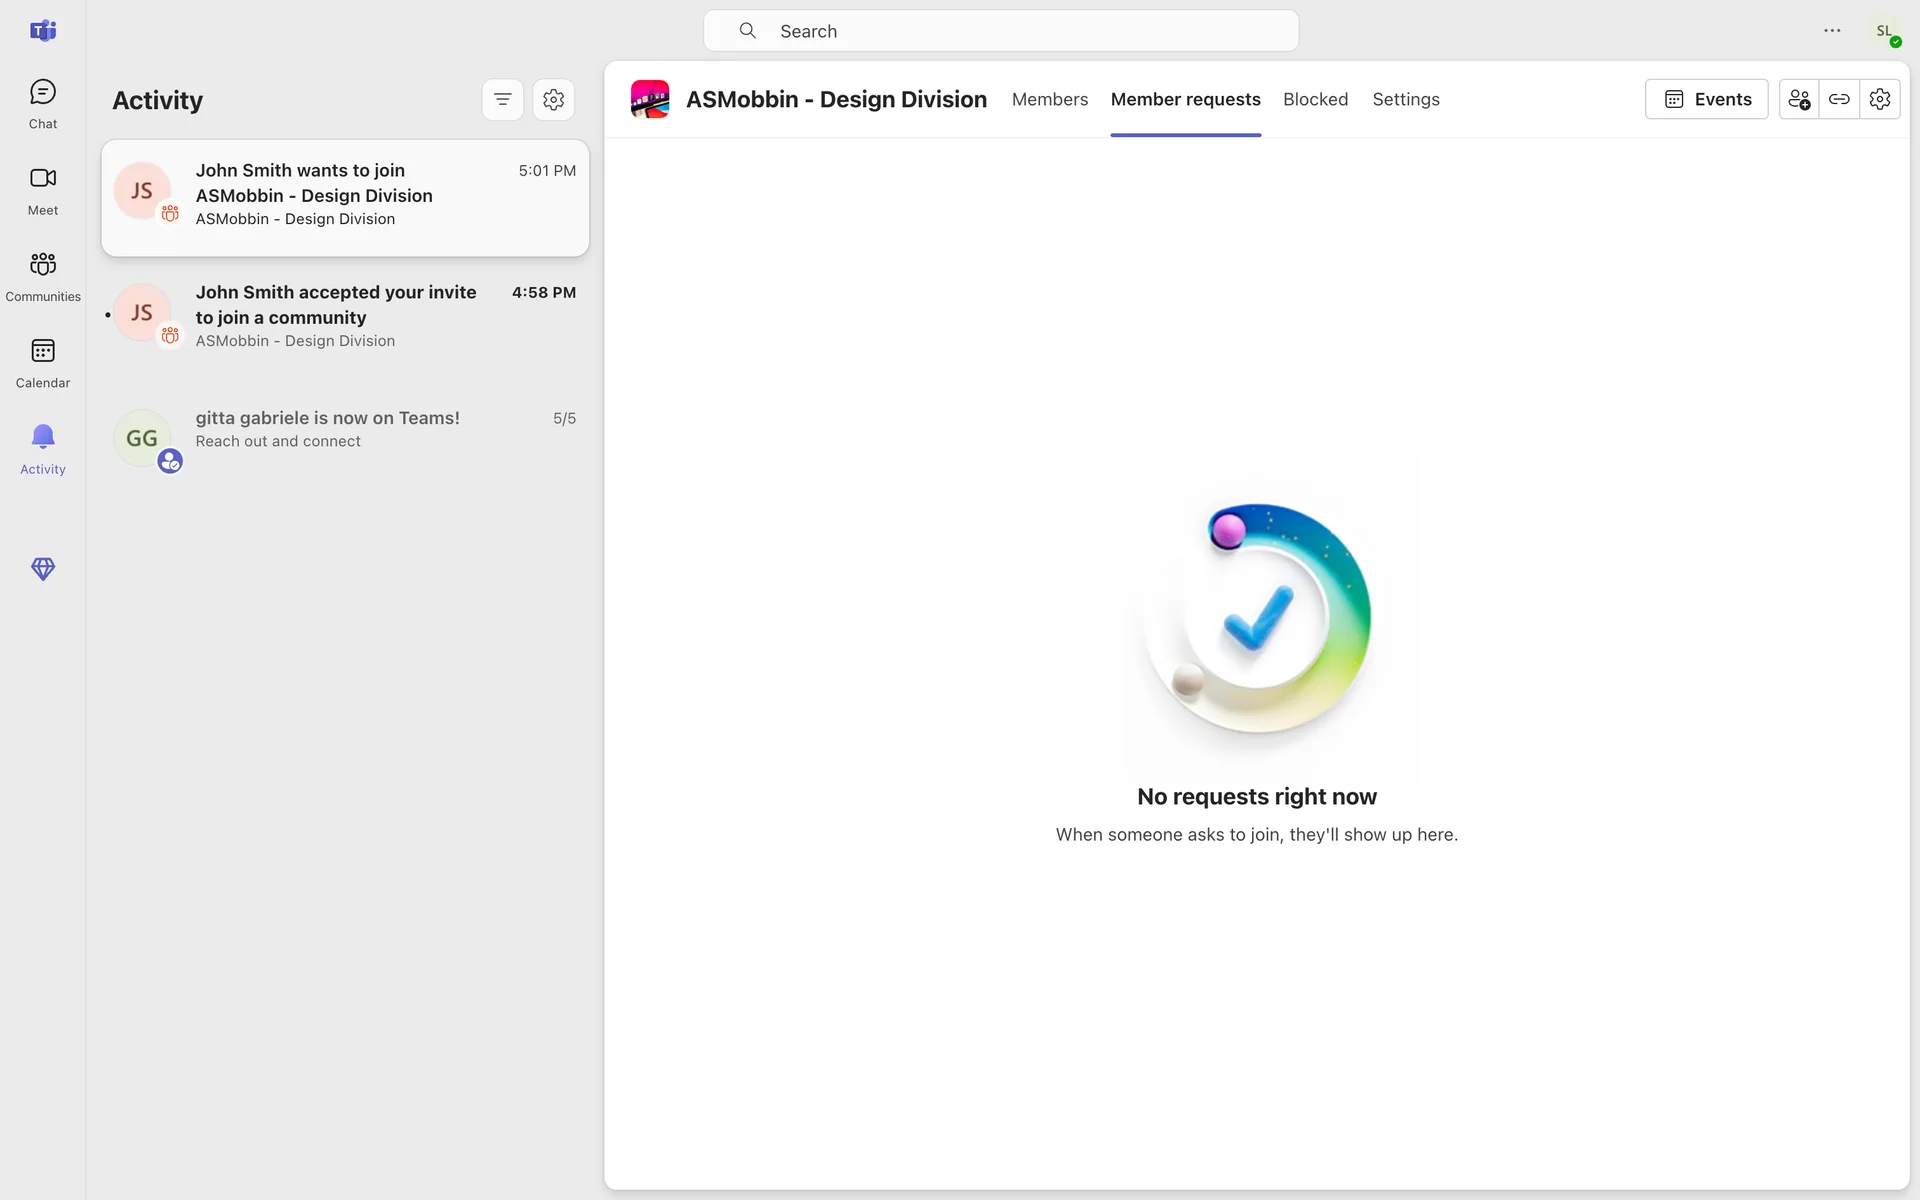Open the Calendar view
This screenshot has width=1920, height=1200.
(42, 363)
